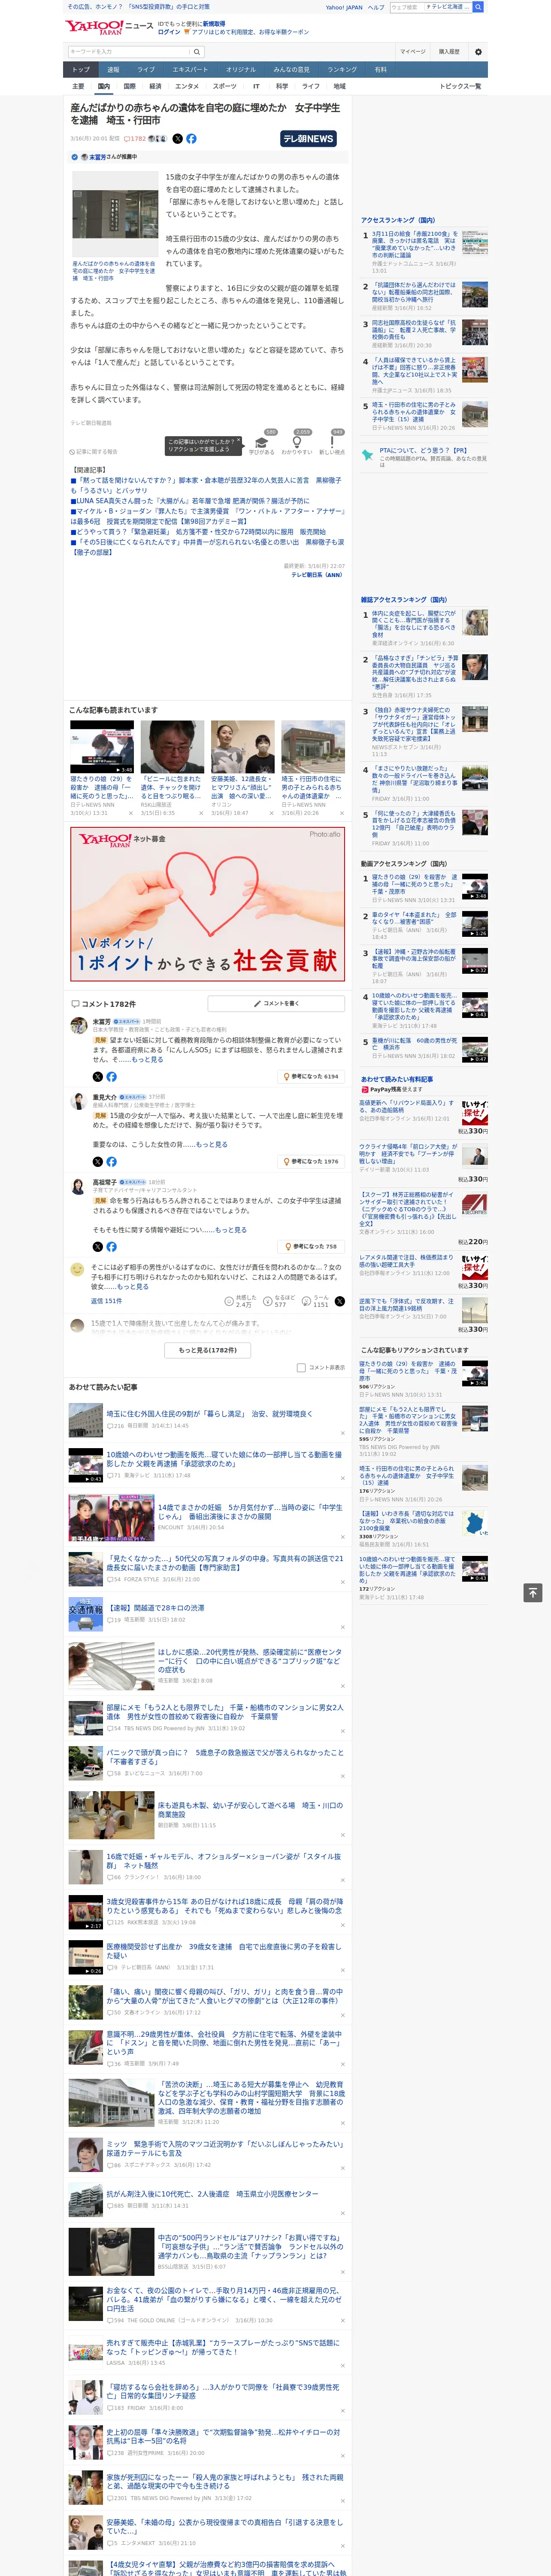
Task: Share the article on X from headline area
Action: [x=178, y=139]
